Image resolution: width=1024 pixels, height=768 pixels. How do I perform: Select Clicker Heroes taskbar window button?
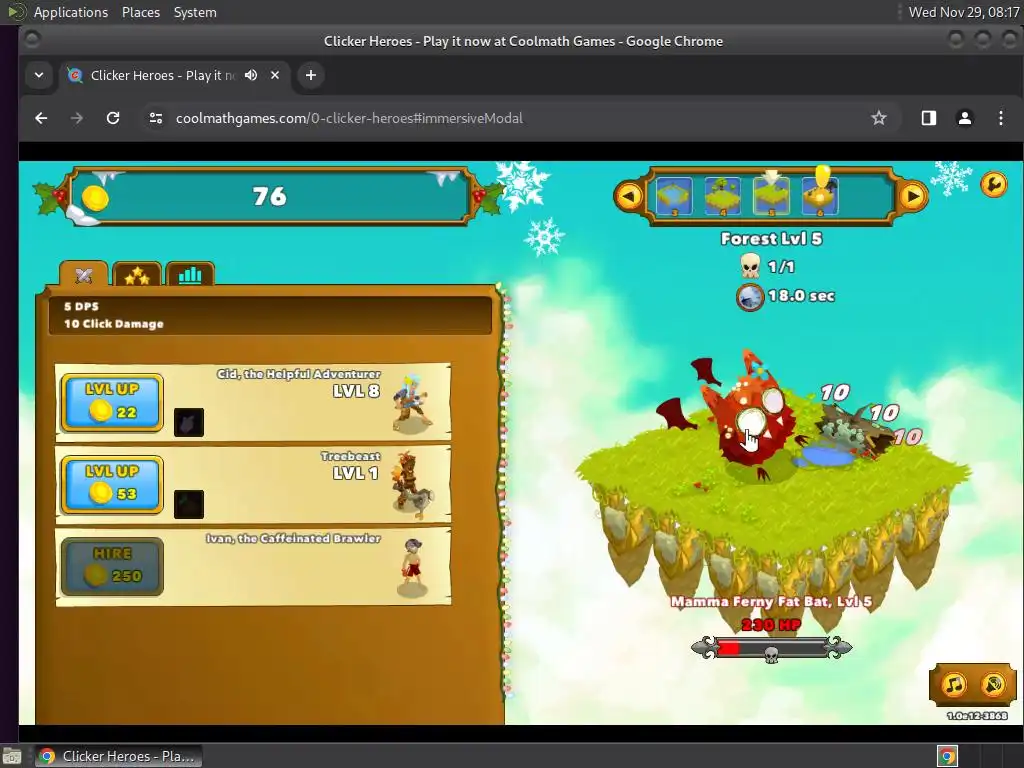118,756
